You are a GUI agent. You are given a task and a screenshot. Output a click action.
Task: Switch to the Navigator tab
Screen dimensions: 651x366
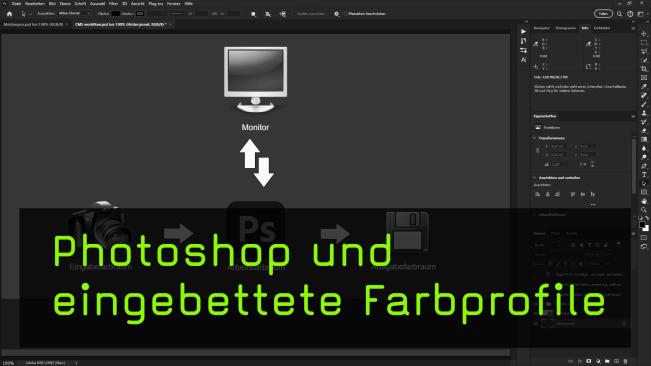(541, 28)
